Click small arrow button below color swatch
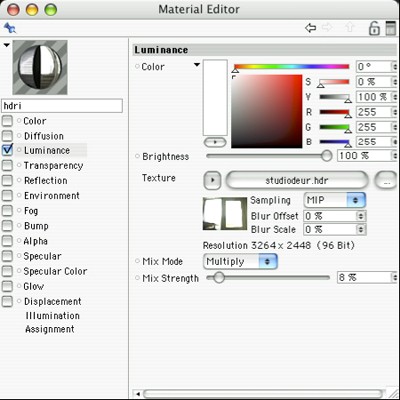The width and height of the screenshot is (400, 400). point(215,142)
